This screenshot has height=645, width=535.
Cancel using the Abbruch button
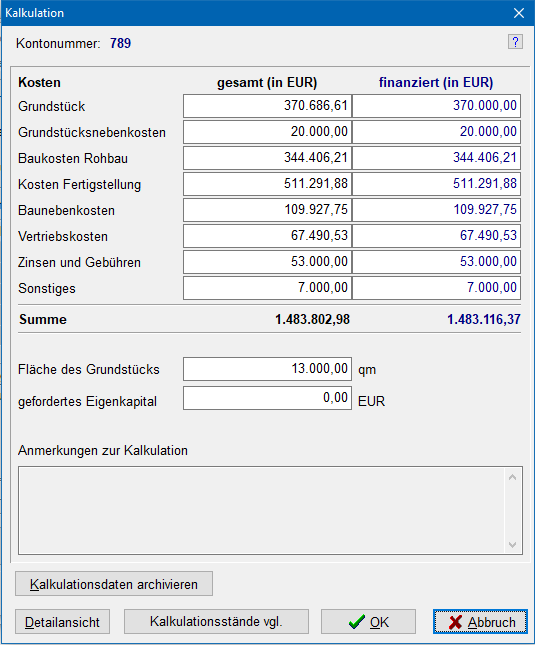click(x=480, y=622)
